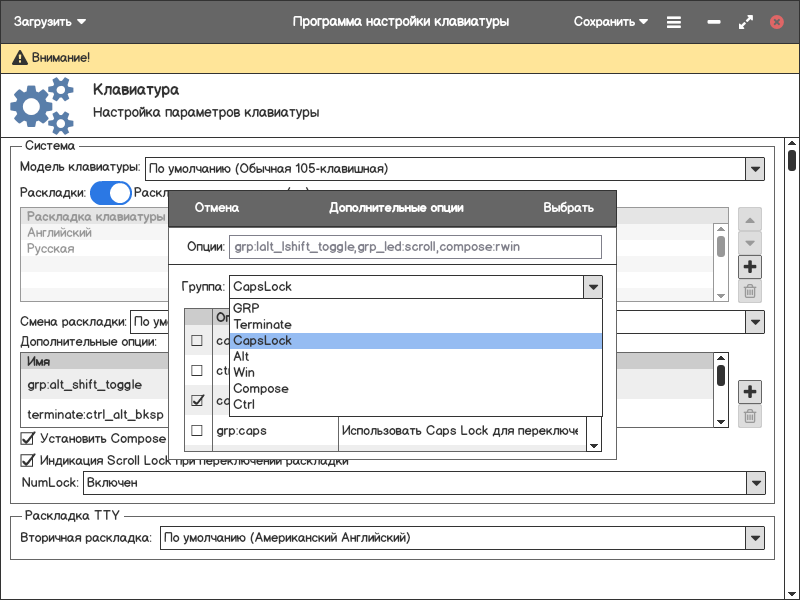
Task: Click into the Опции text field
Action: click(x=415, y=247)
